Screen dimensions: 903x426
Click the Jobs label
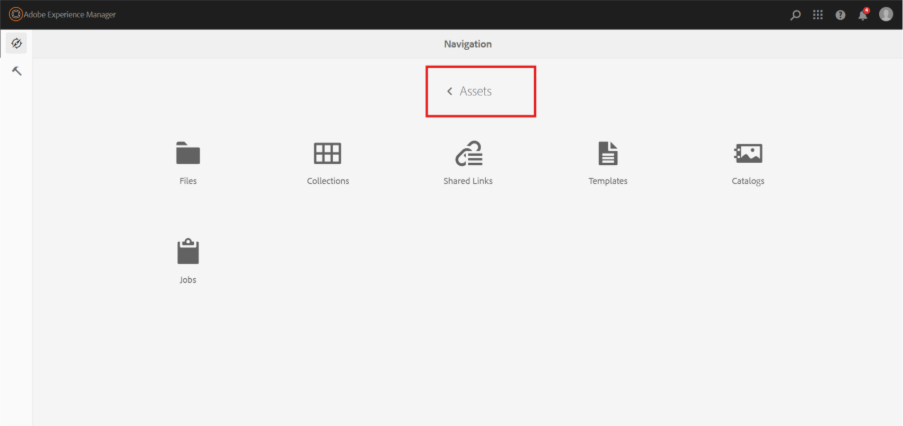click(188, 280)
